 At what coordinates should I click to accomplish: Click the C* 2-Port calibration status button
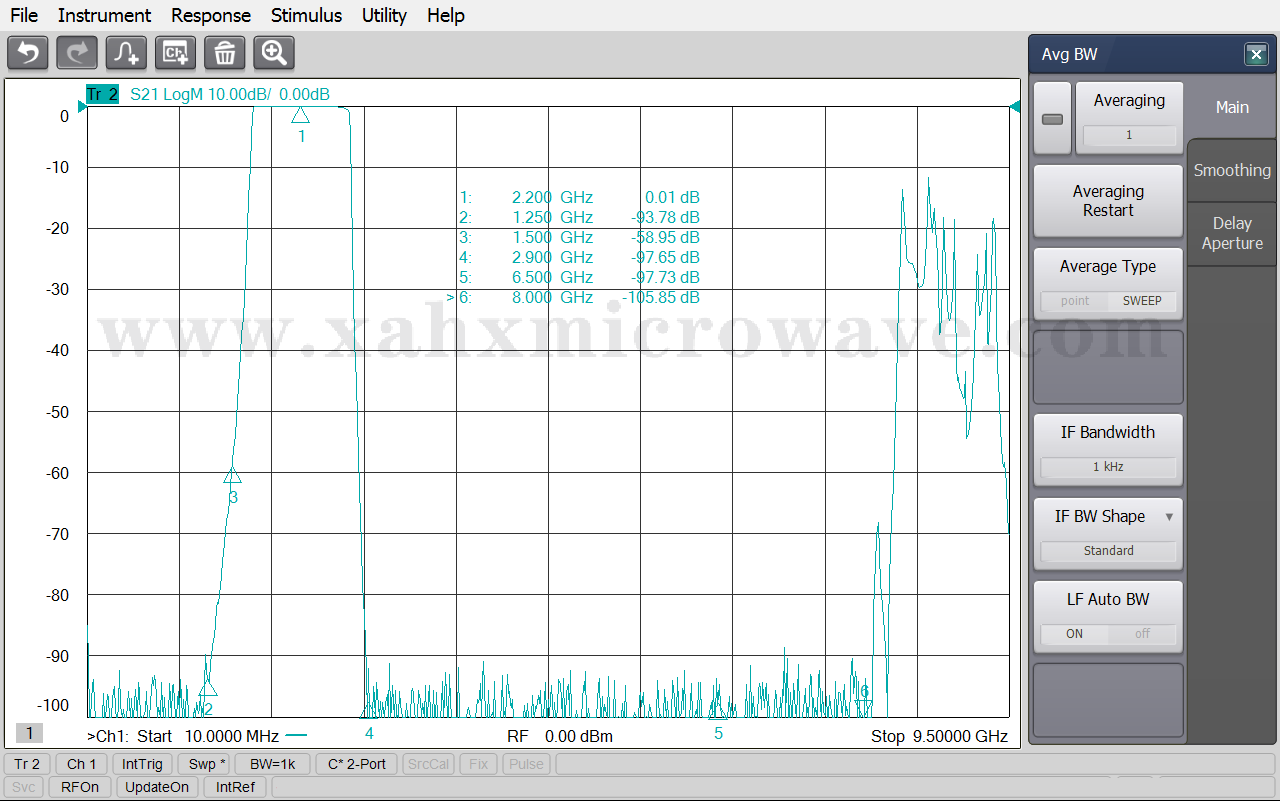(357, 764)
